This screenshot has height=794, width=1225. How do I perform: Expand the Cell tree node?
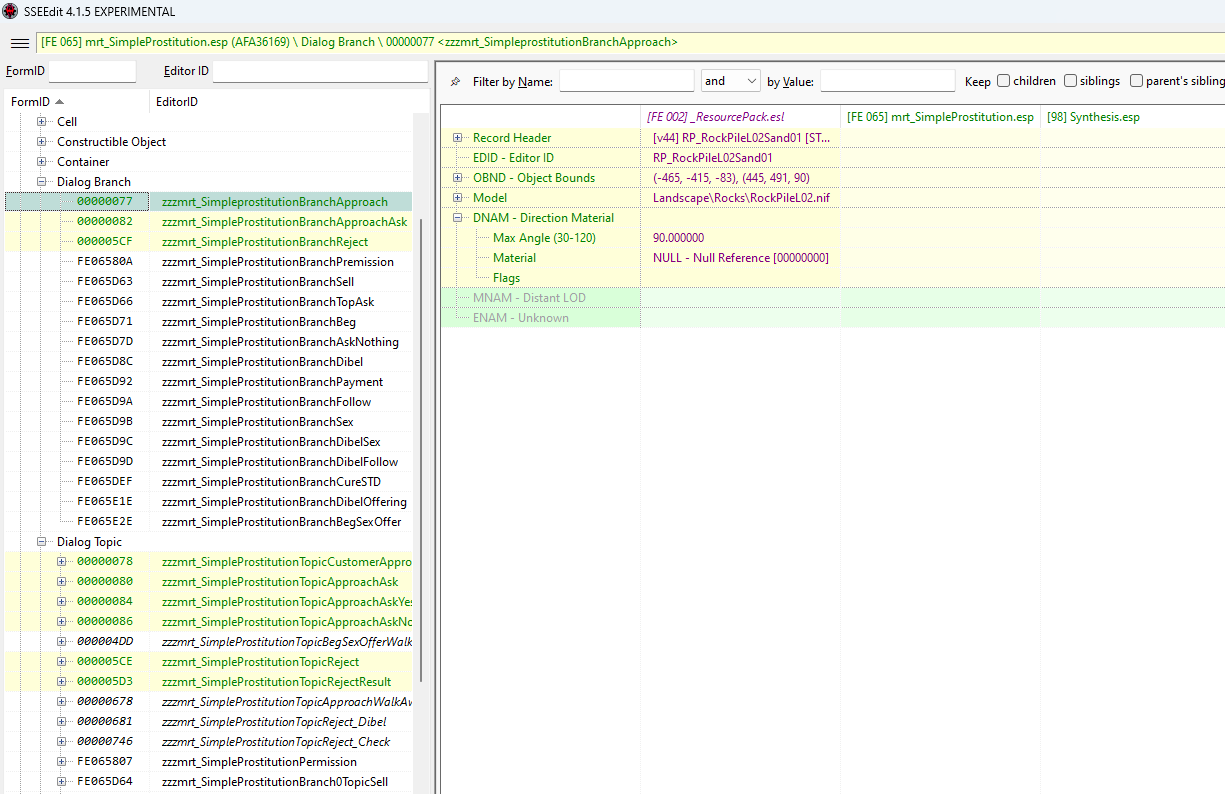point(42,122)
